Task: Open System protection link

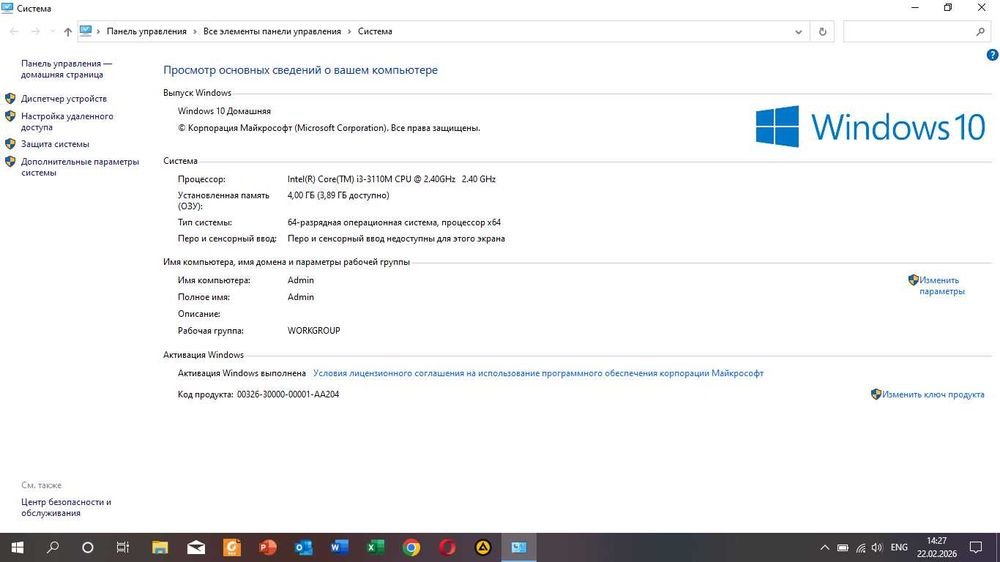Action: click(55, 144)
